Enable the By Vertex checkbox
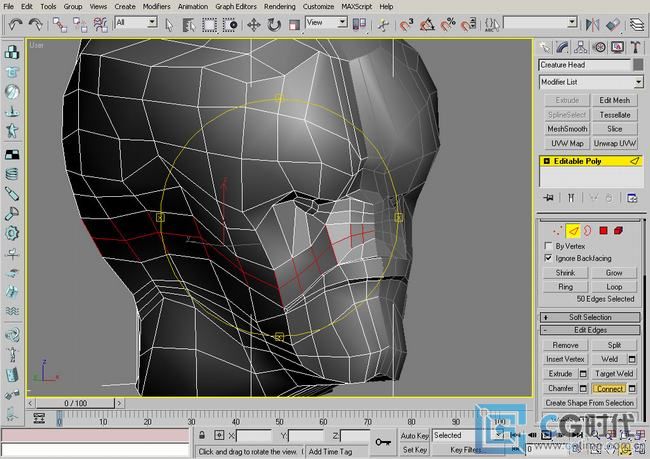Image resolution: width=650 pixels, height=459 pixels. (548, 246)
